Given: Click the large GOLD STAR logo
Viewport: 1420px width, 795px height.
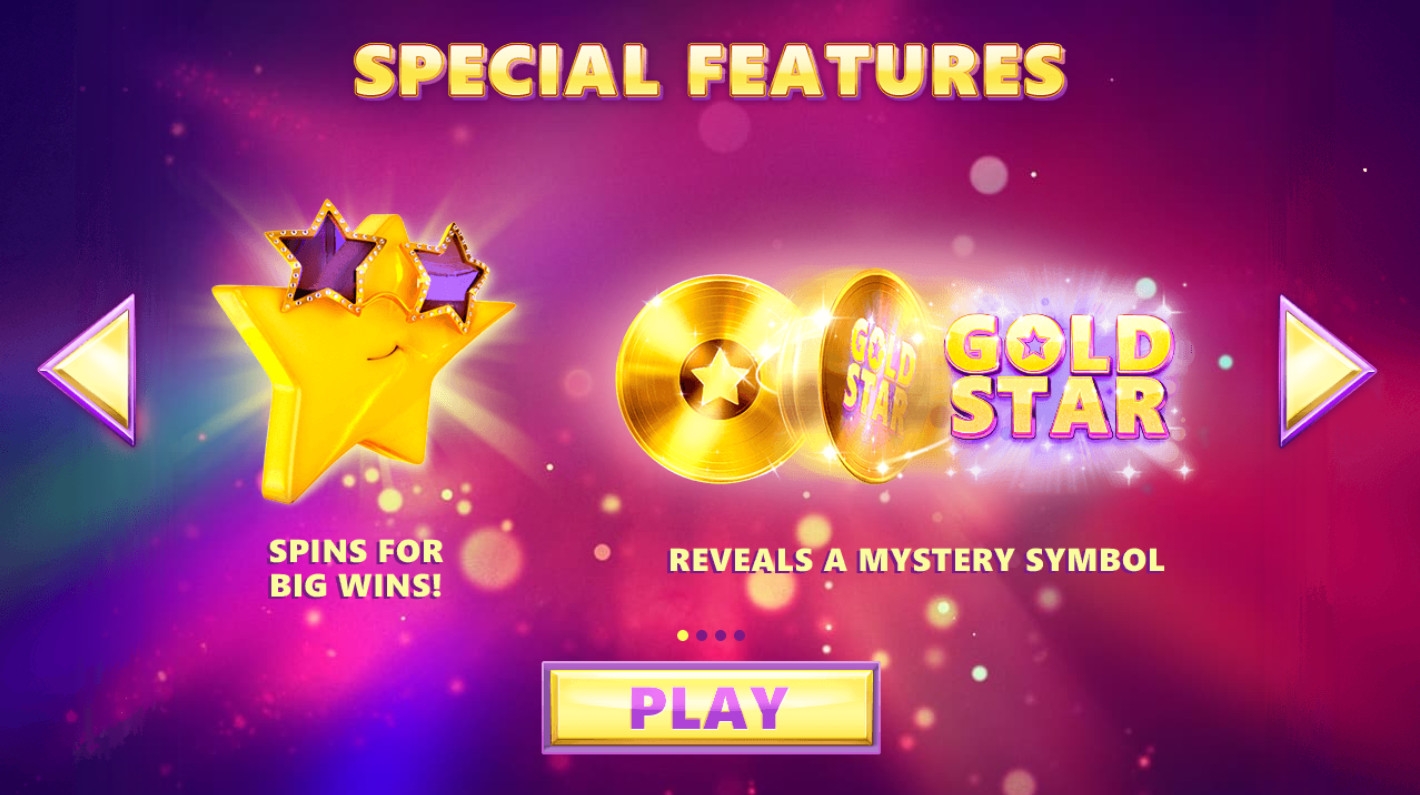Looking at the screenshot, I should (x=1059, y=376).
